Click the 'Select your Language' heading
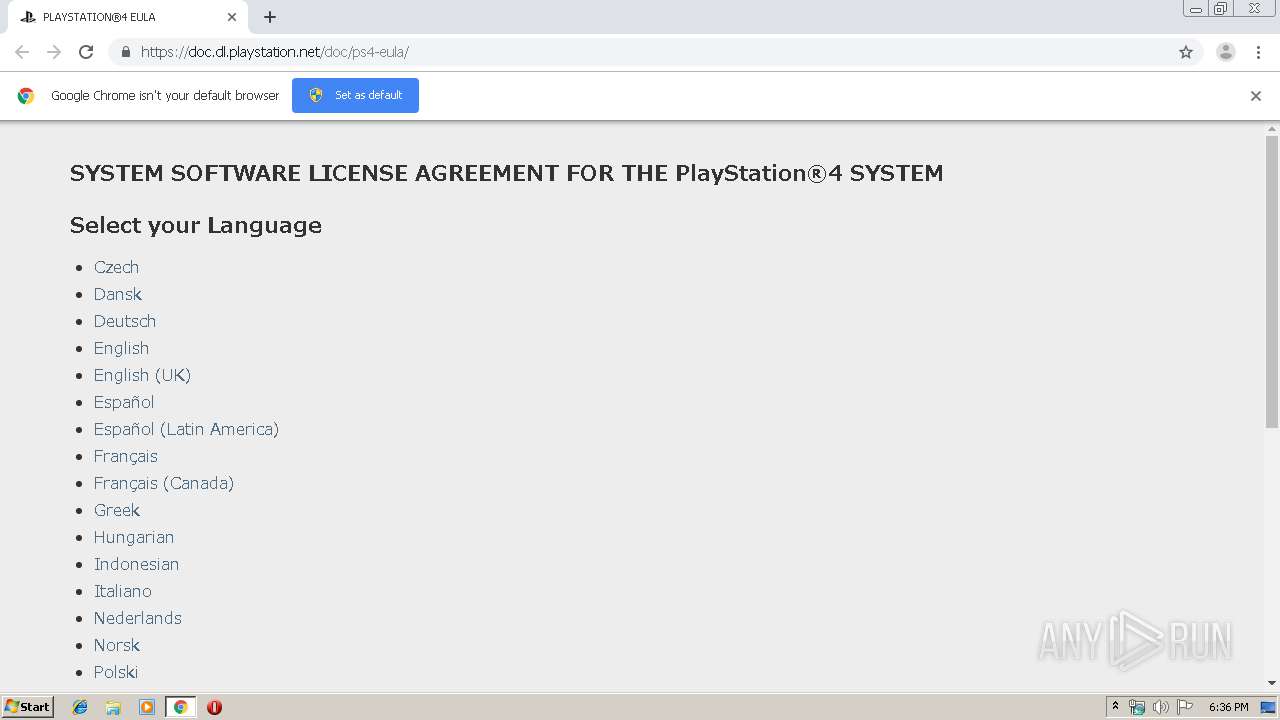 (x=196, y=225)
